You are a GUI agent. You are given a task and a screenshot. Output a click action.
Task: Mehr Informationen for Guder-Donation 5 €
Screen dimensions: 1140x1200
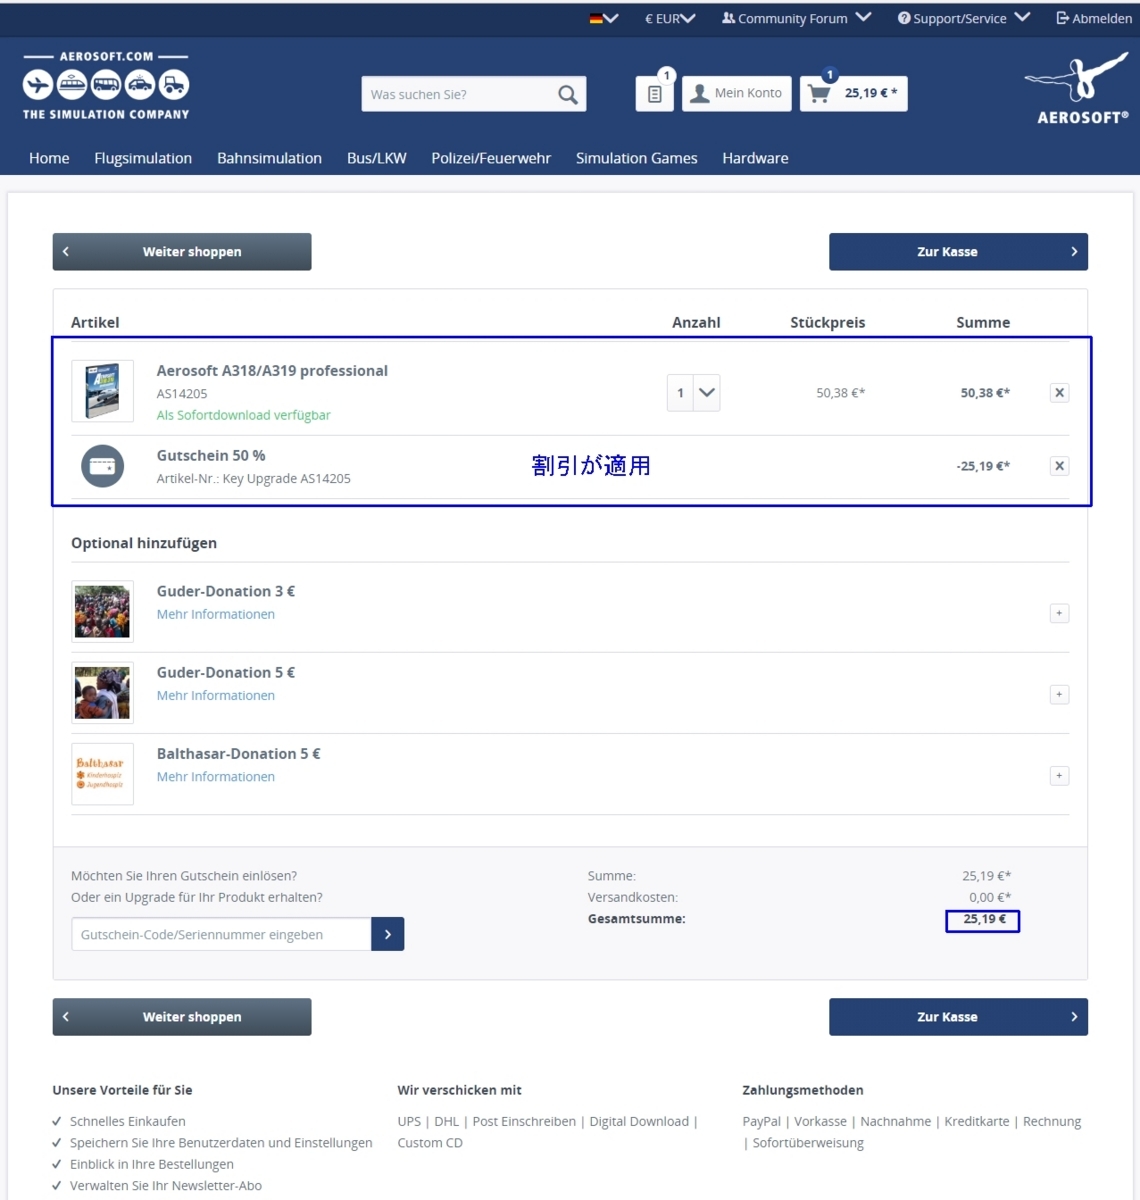pos(216,695)
